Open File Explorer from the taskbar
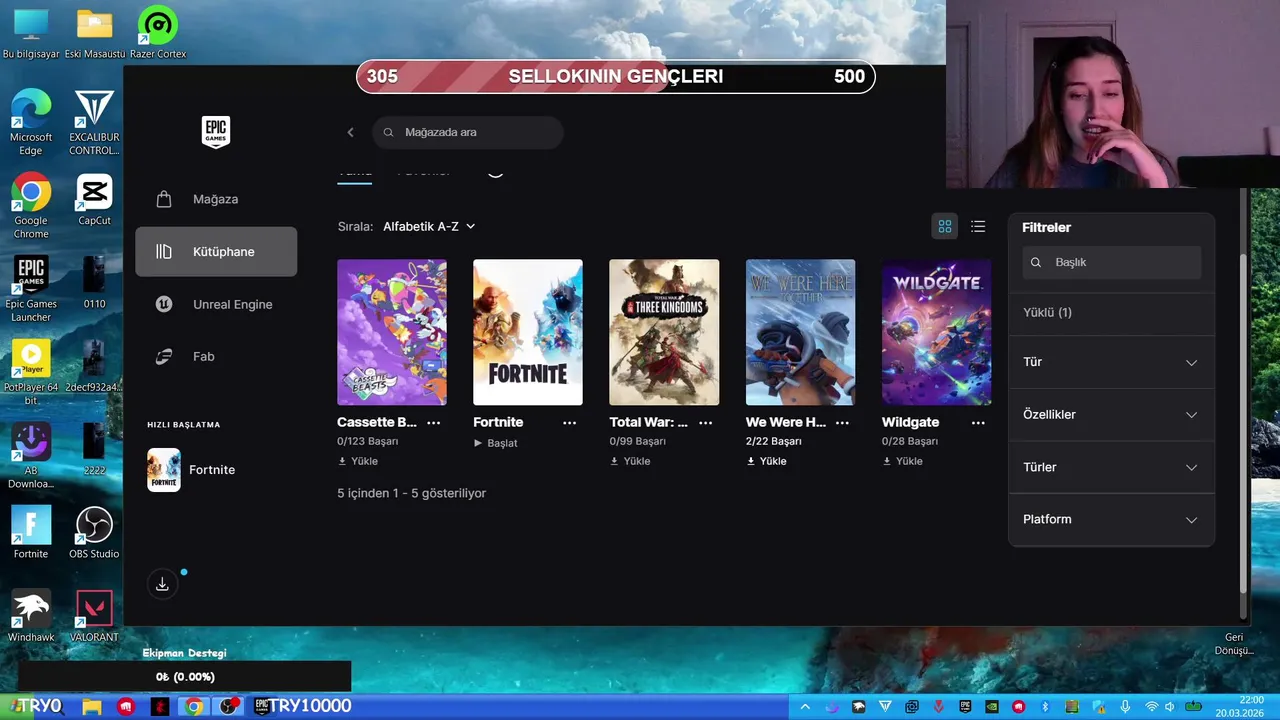The width and height of the screenshot is (1280, 720). (x=91, y=706)
